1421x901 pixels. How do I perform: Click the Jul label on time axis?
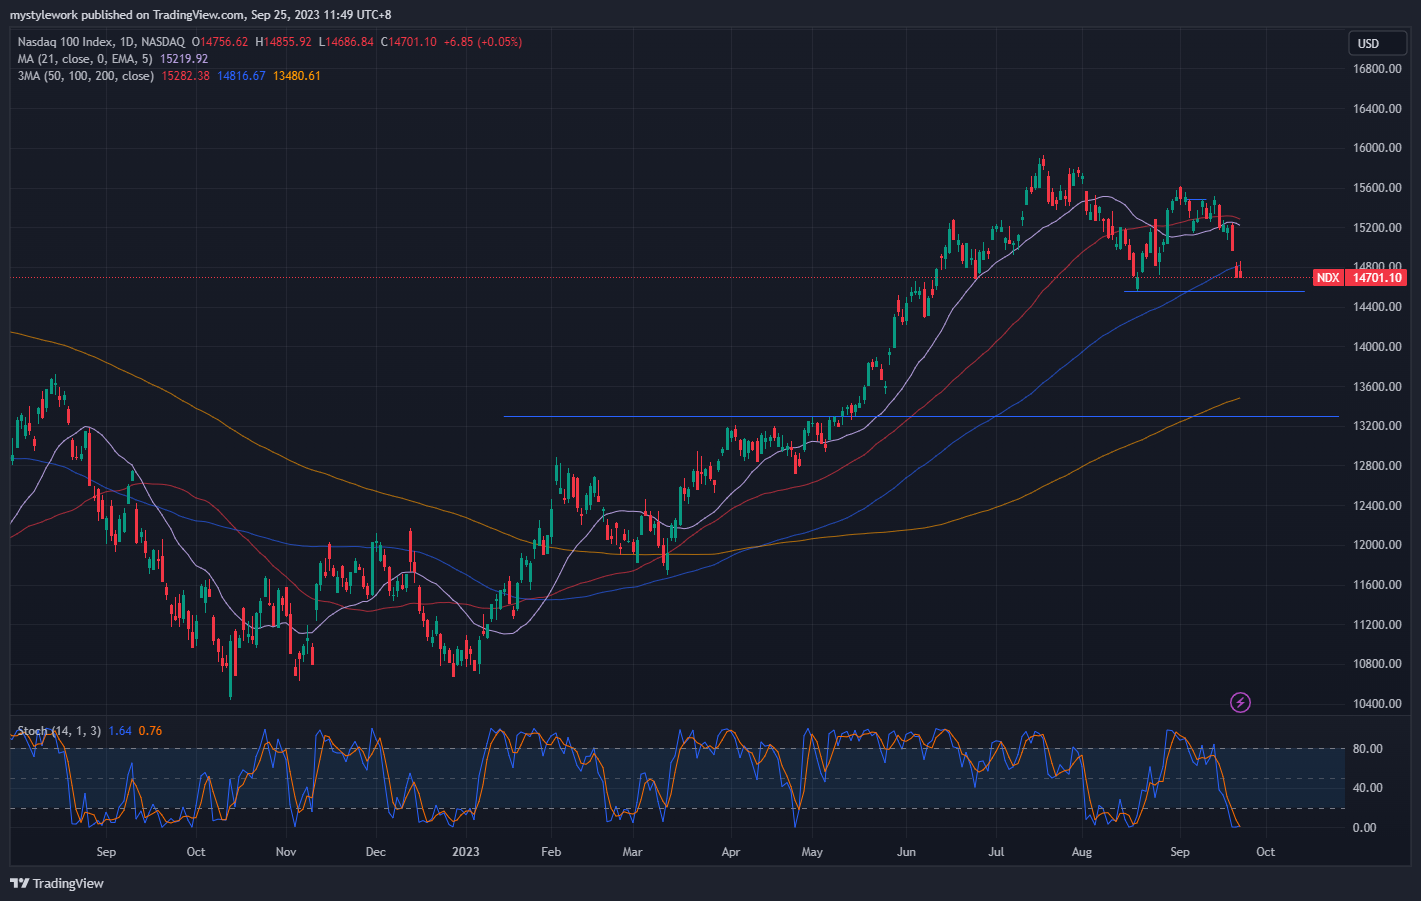[x=996, y=852]
